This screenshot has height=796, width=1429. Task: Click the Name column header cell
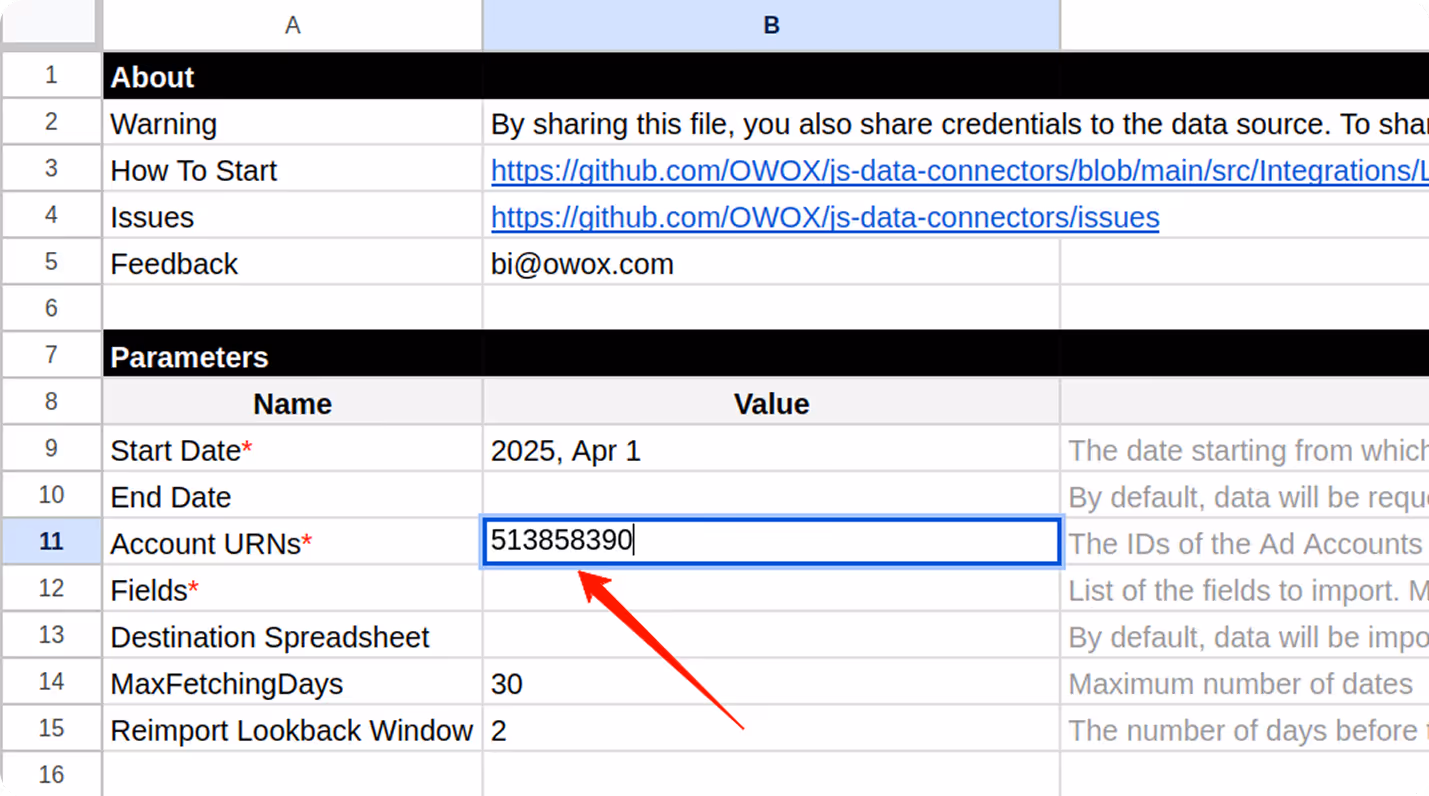coord(292,403)
